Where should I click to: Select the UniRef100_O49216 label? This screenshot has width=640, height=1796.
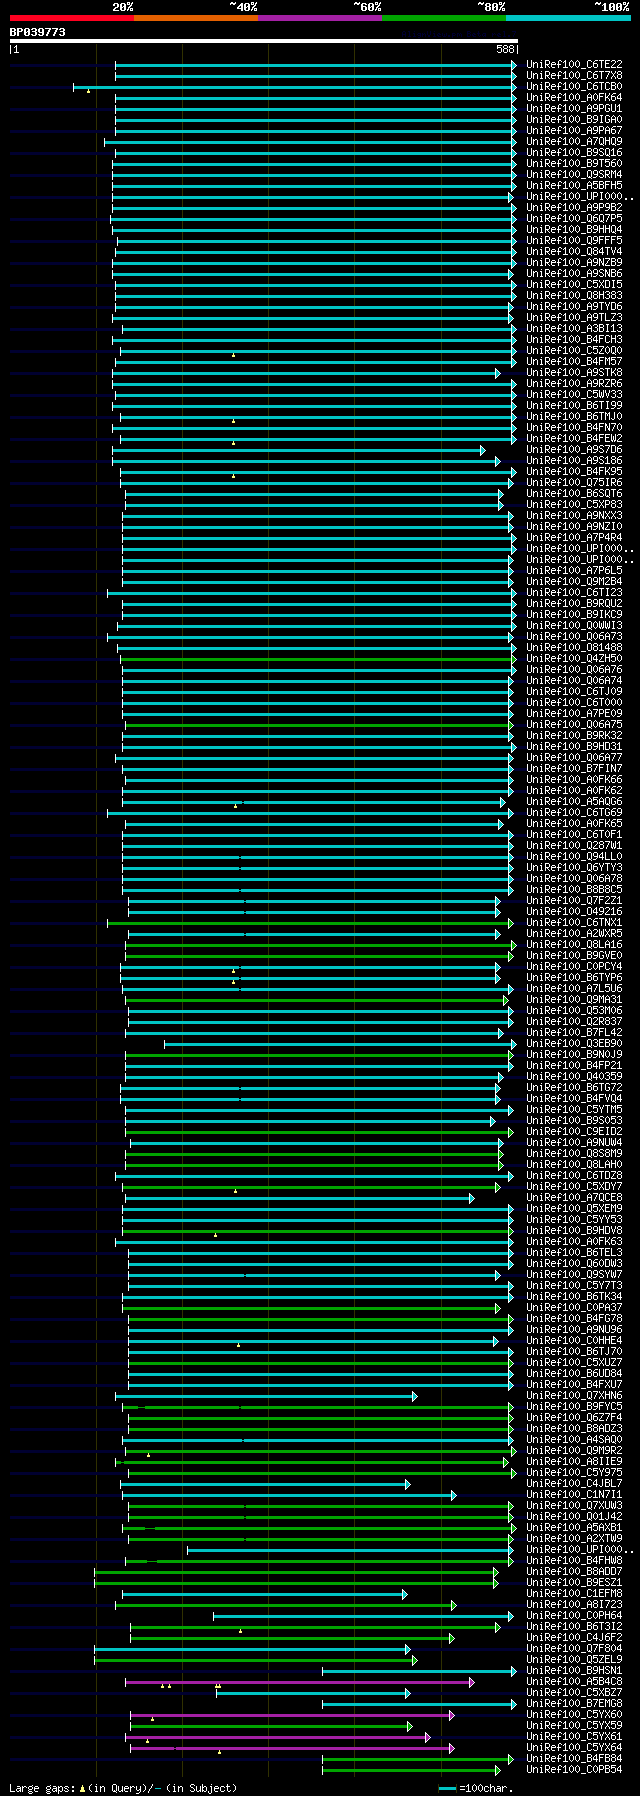coord(574,911)
